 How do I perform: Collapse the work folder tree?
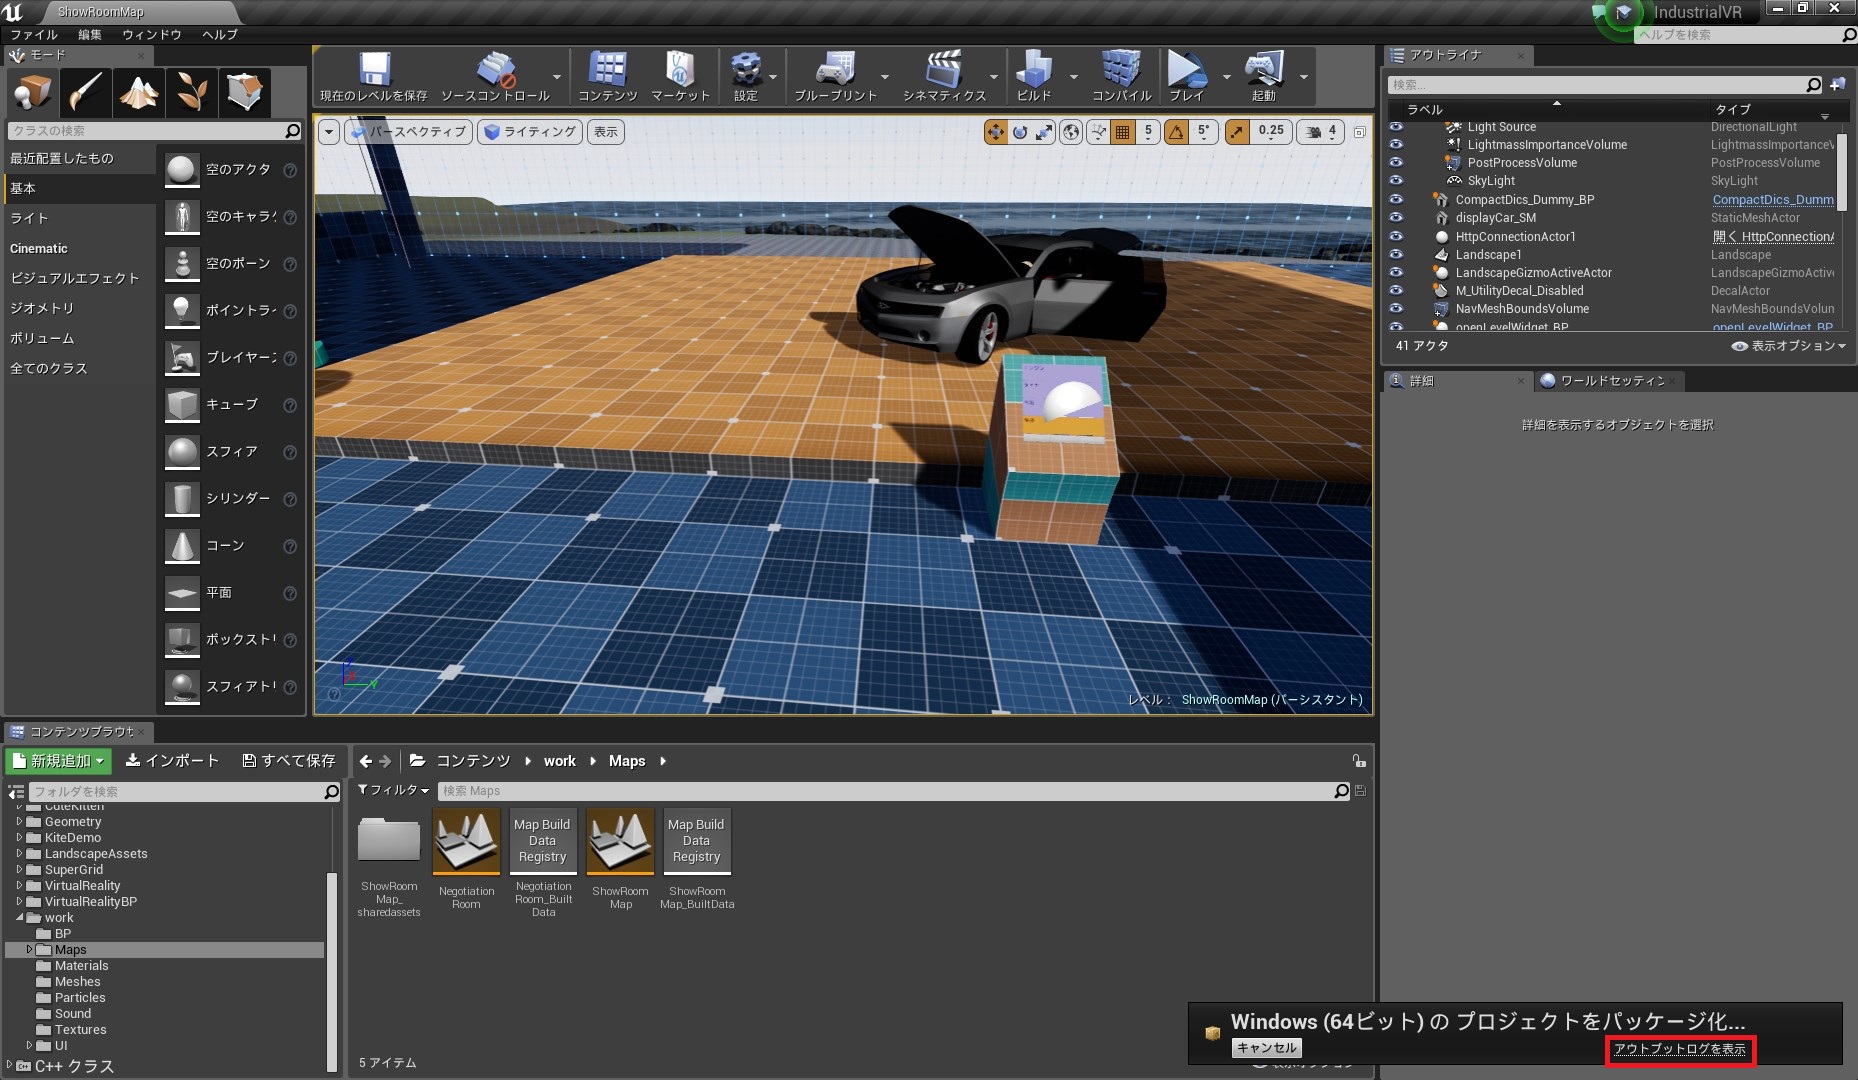pyautogui.click(x=19, y=918)
